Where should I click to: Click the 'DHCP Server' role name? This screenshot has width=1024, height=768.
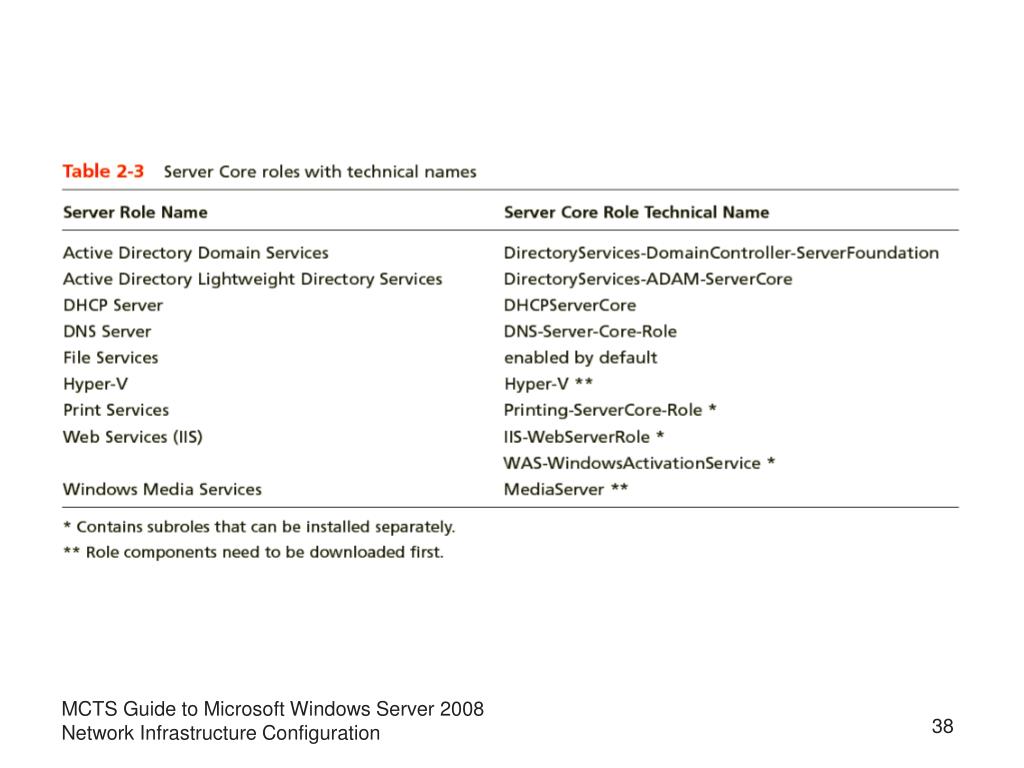pyautogui.click(x=113, y=306)
